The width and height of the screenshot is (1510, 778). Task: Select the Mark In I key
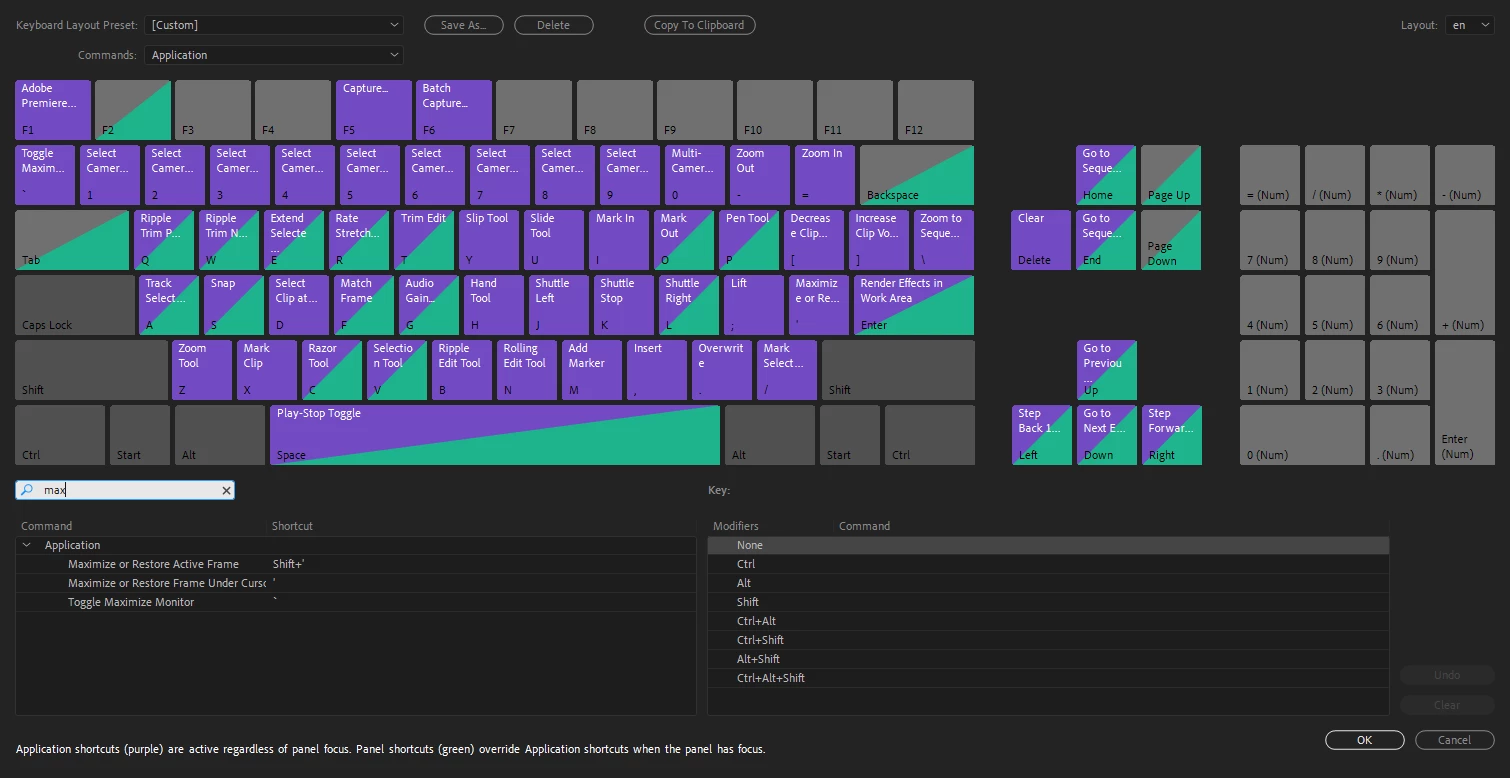tap(619, 240)
